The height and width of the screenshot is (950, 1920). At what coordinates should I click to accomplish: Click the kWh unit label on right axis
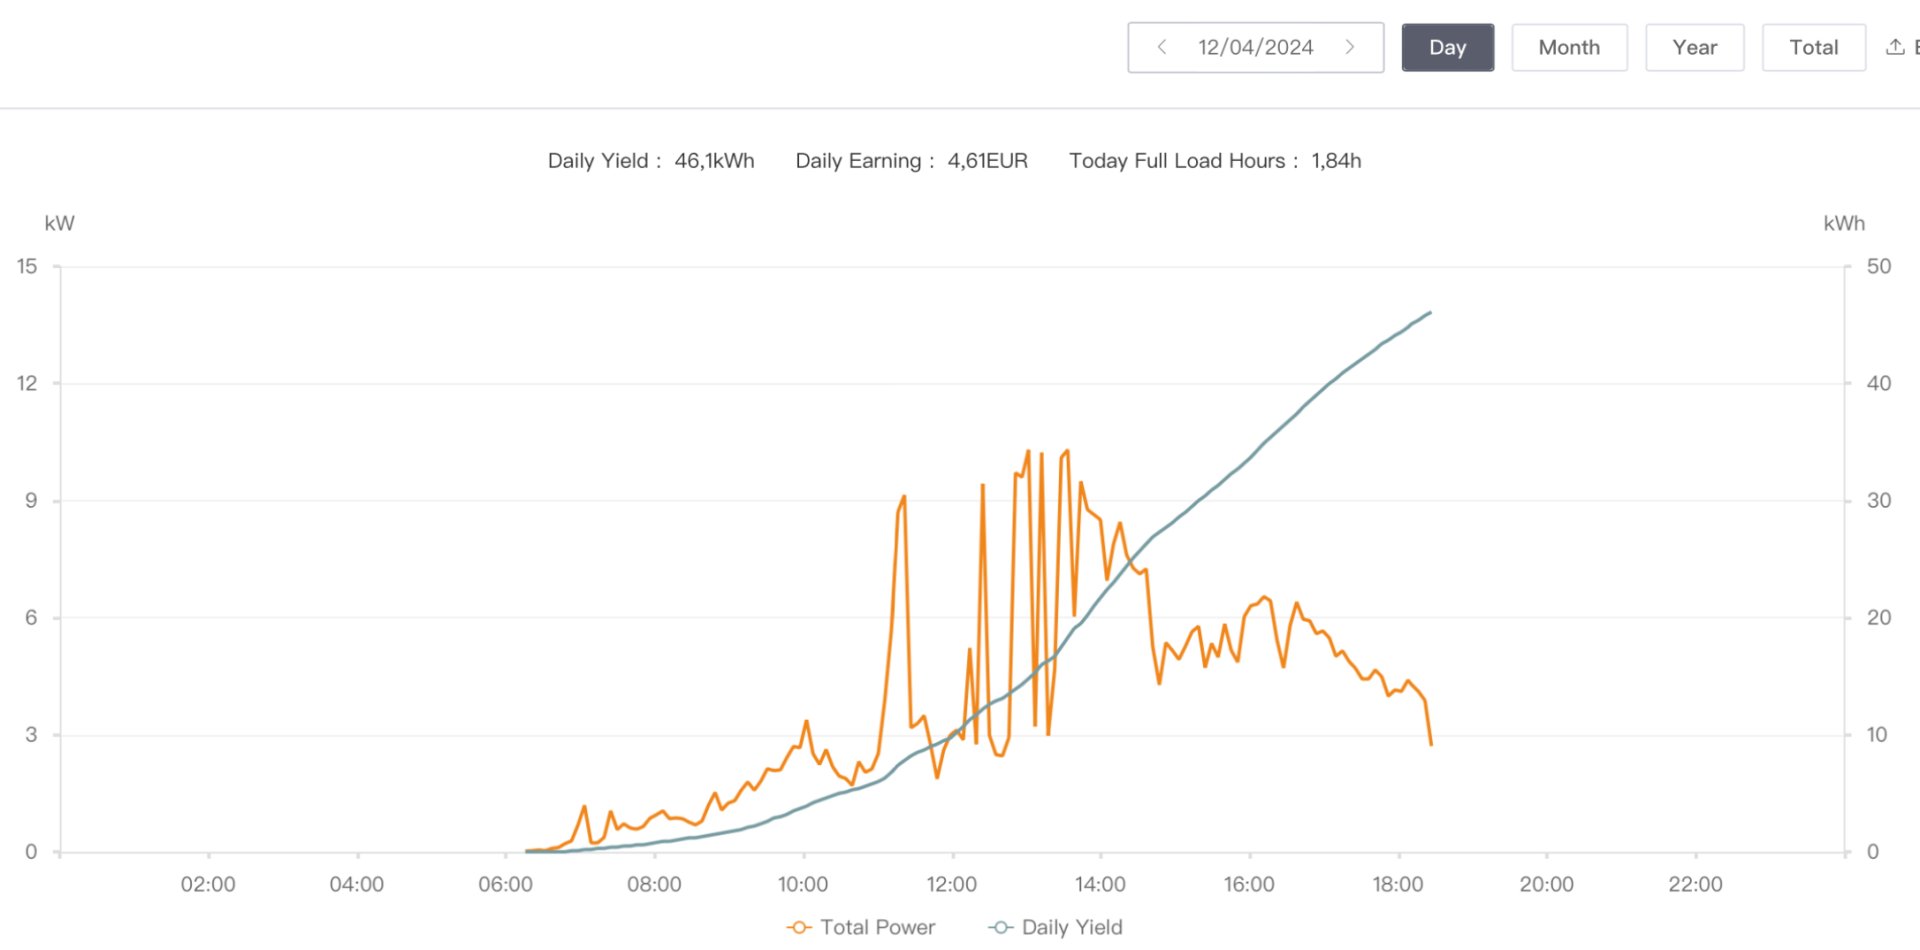[1843, 223]
